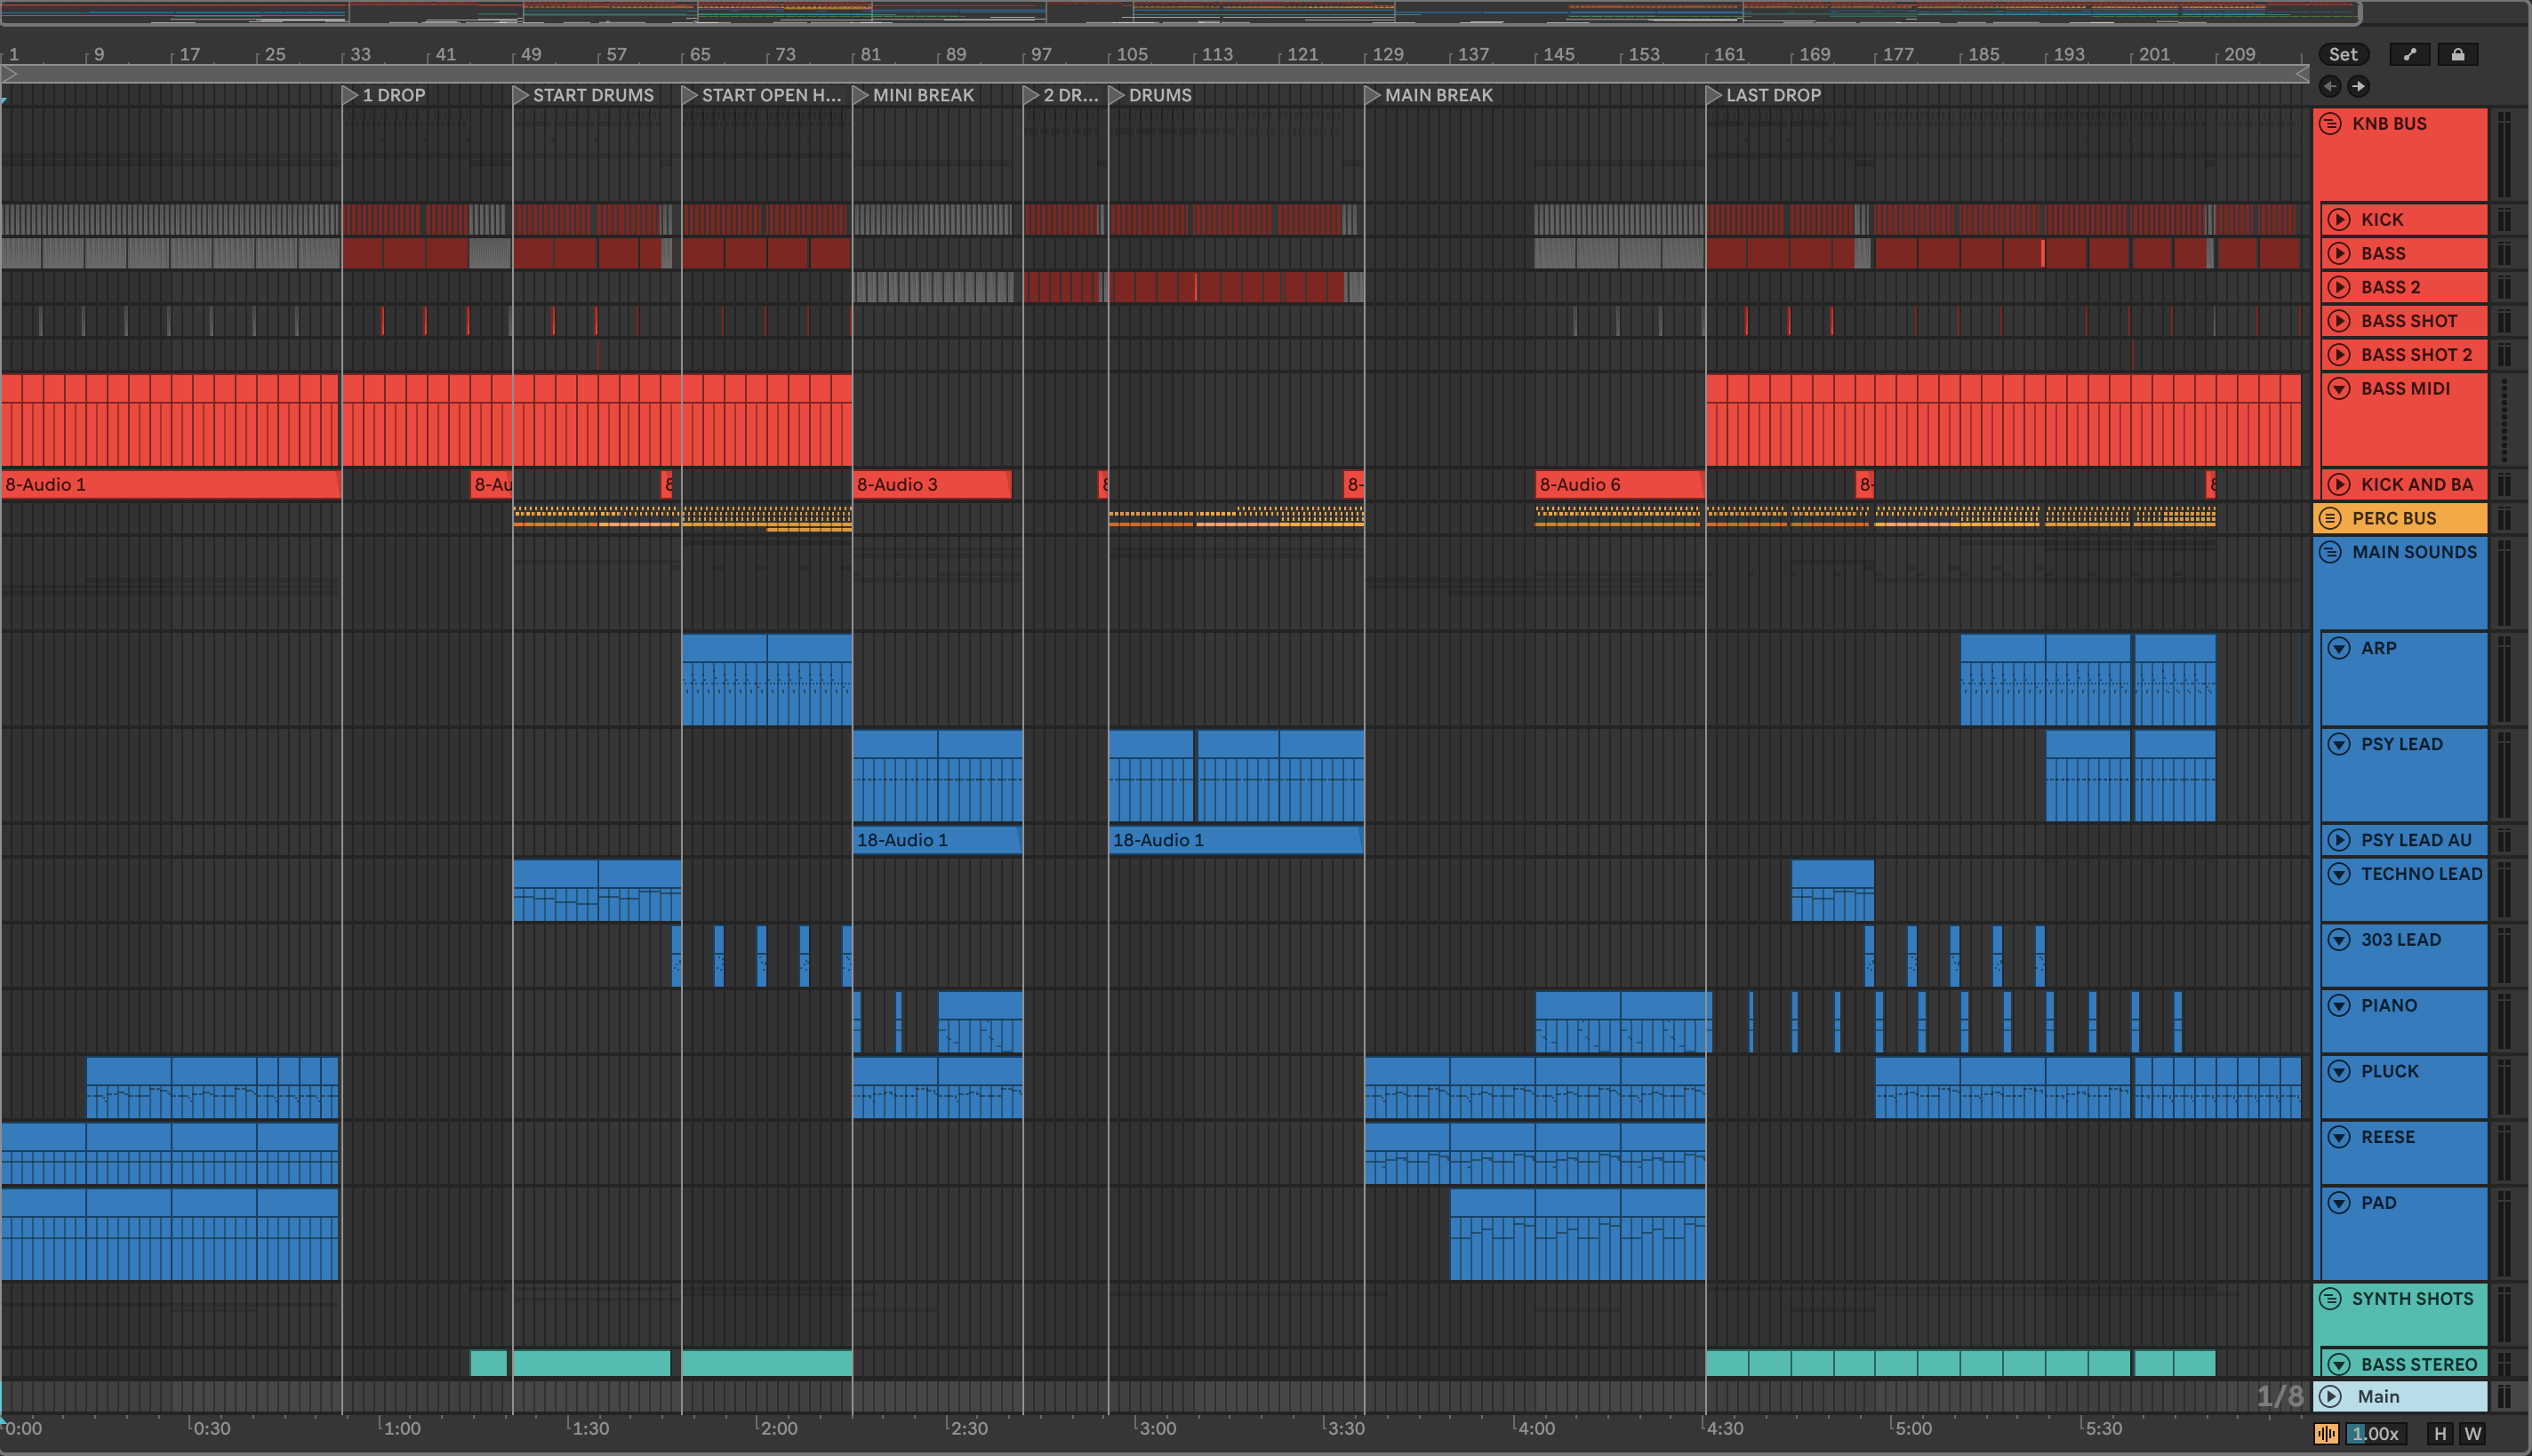
Task: Select the SYNTH SHOTS track name
Action: (2412, 1299)
